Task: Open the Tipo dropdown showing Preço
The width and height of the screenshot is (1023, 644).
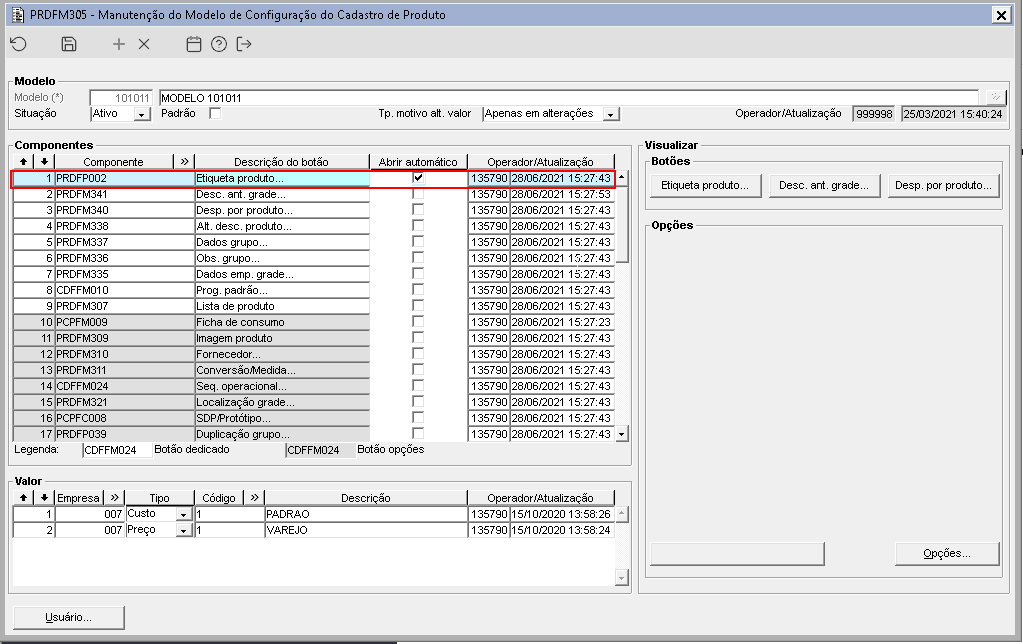Action: tap(184, 530)
